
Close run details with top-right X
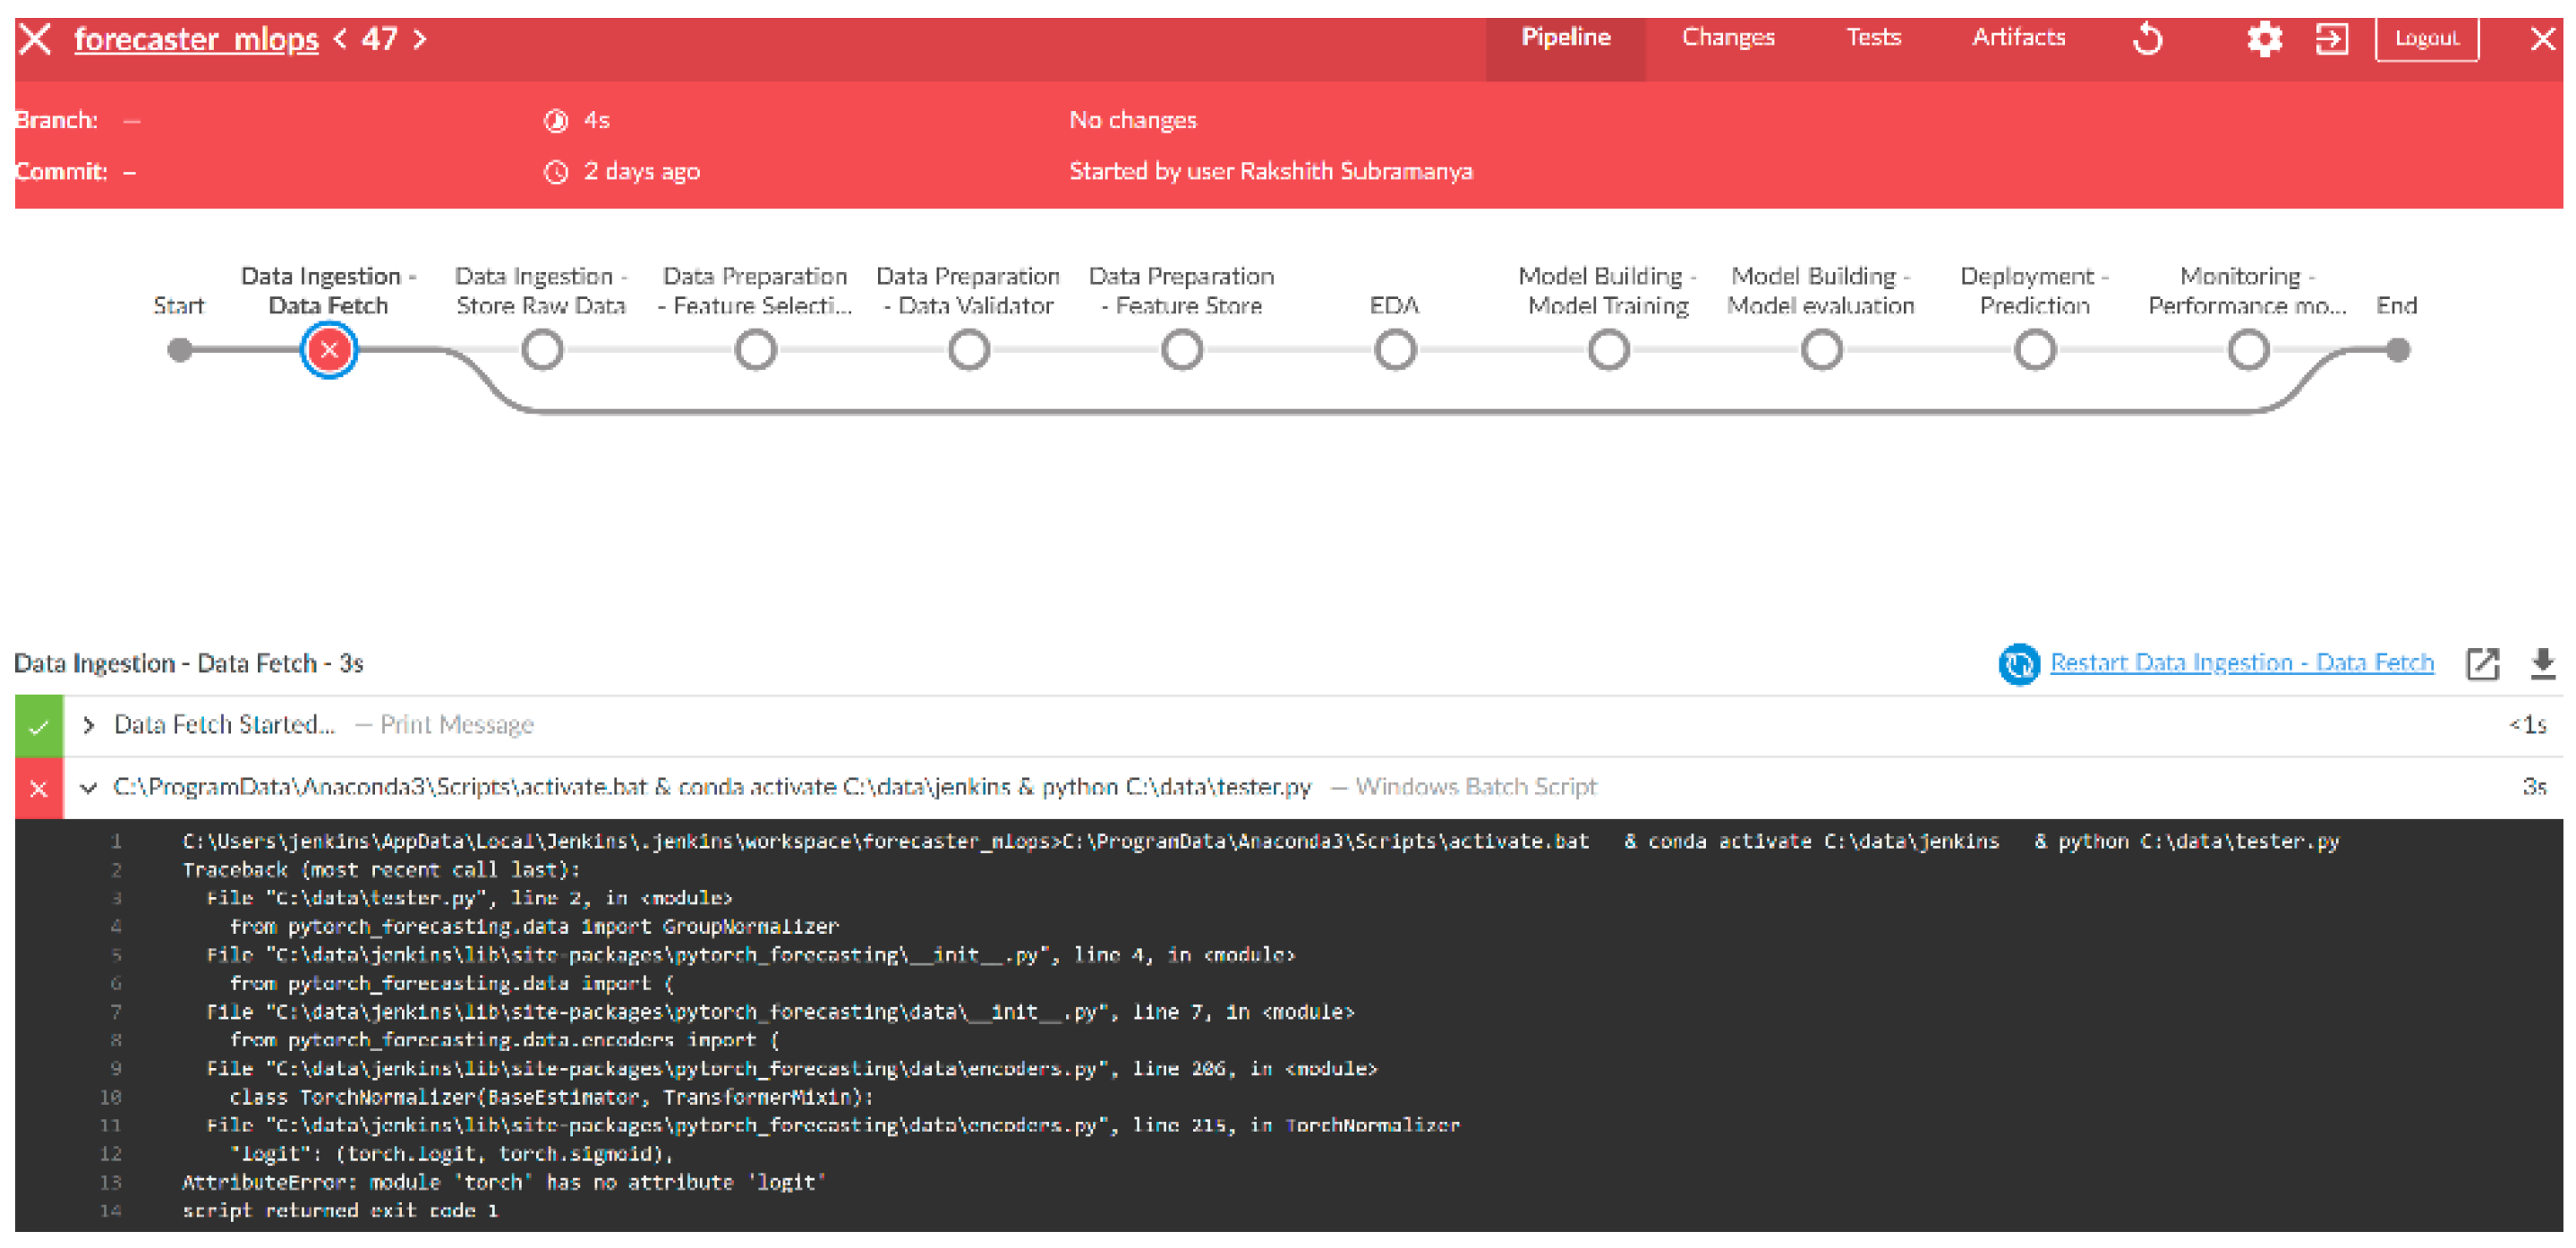2542,40
